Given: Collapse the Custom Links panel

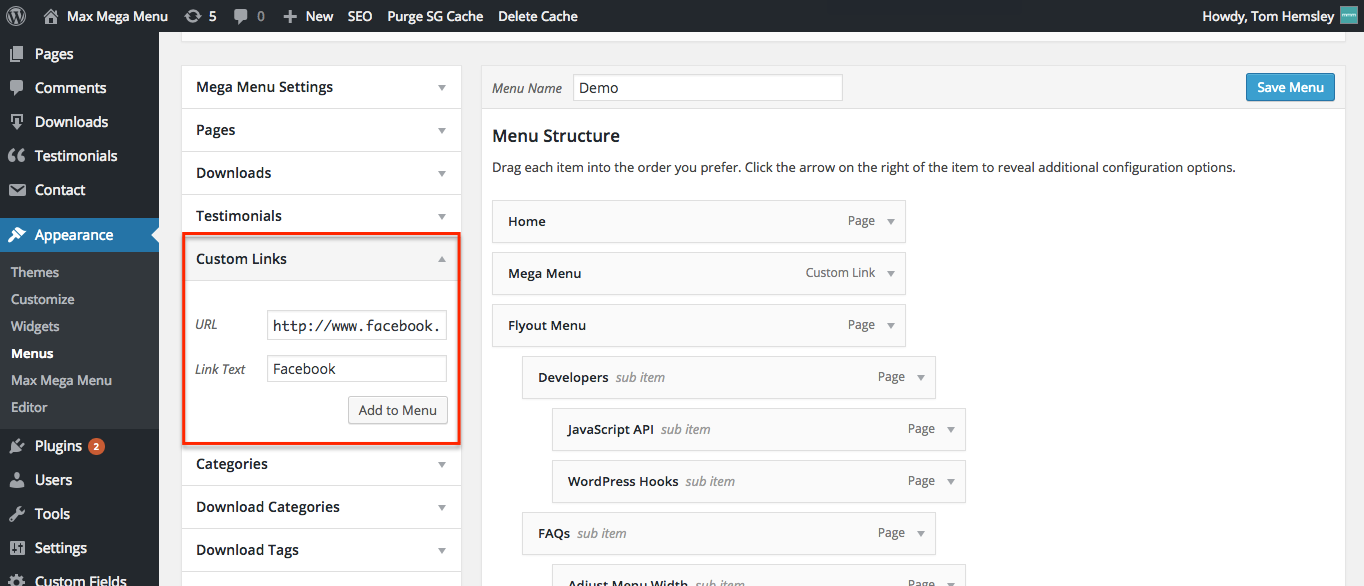Looking at the screenshot, I should click(x=441, y=259).
